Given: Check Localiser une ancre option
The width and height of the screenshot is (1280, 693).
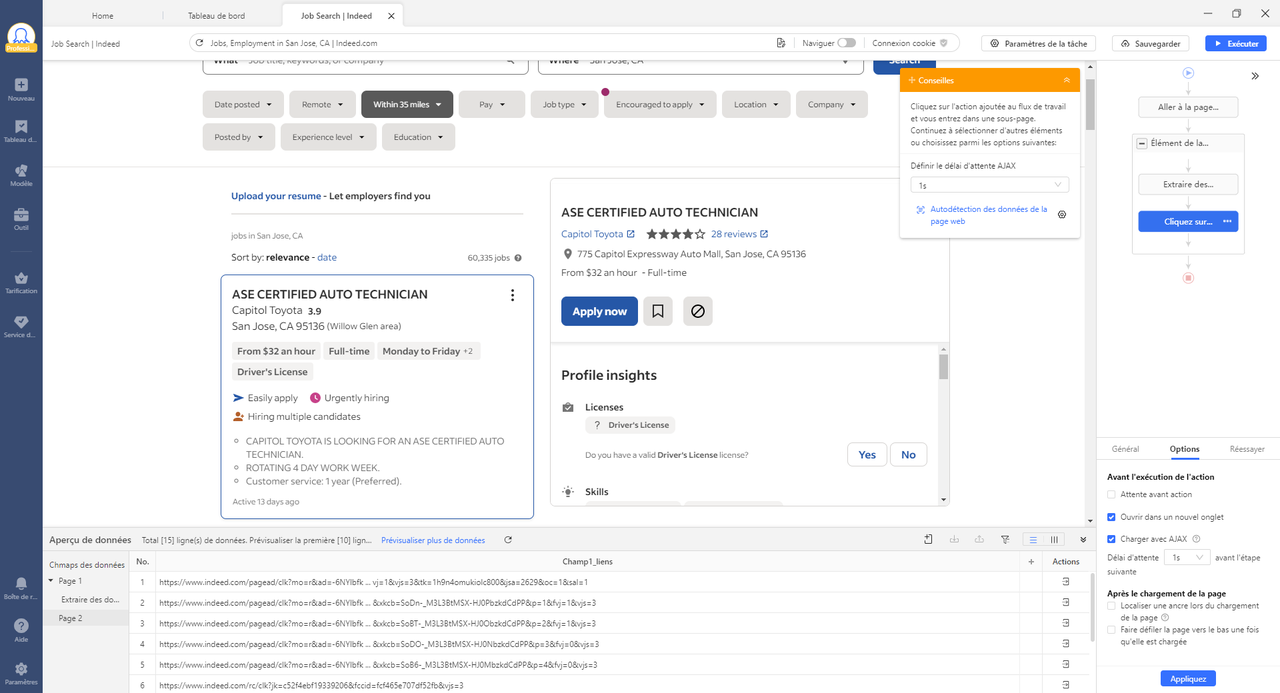Looking at the screenshot, I should pyautogui.click(x=1111, y=606).
